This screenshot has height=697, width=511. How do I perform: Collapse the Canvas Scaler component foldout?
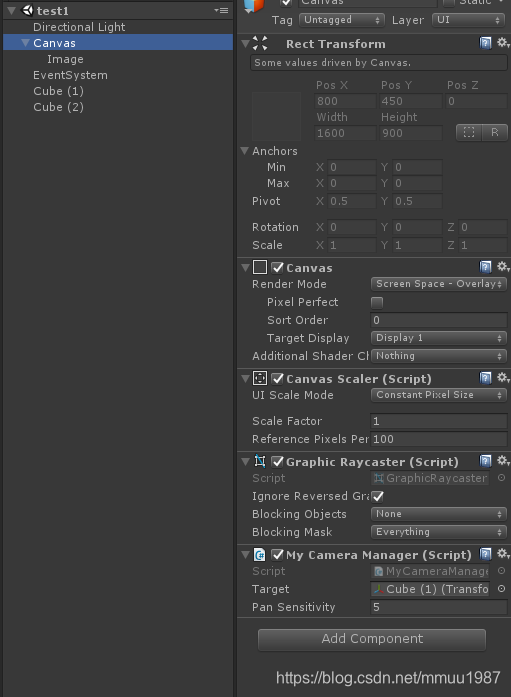pos(245,379)
